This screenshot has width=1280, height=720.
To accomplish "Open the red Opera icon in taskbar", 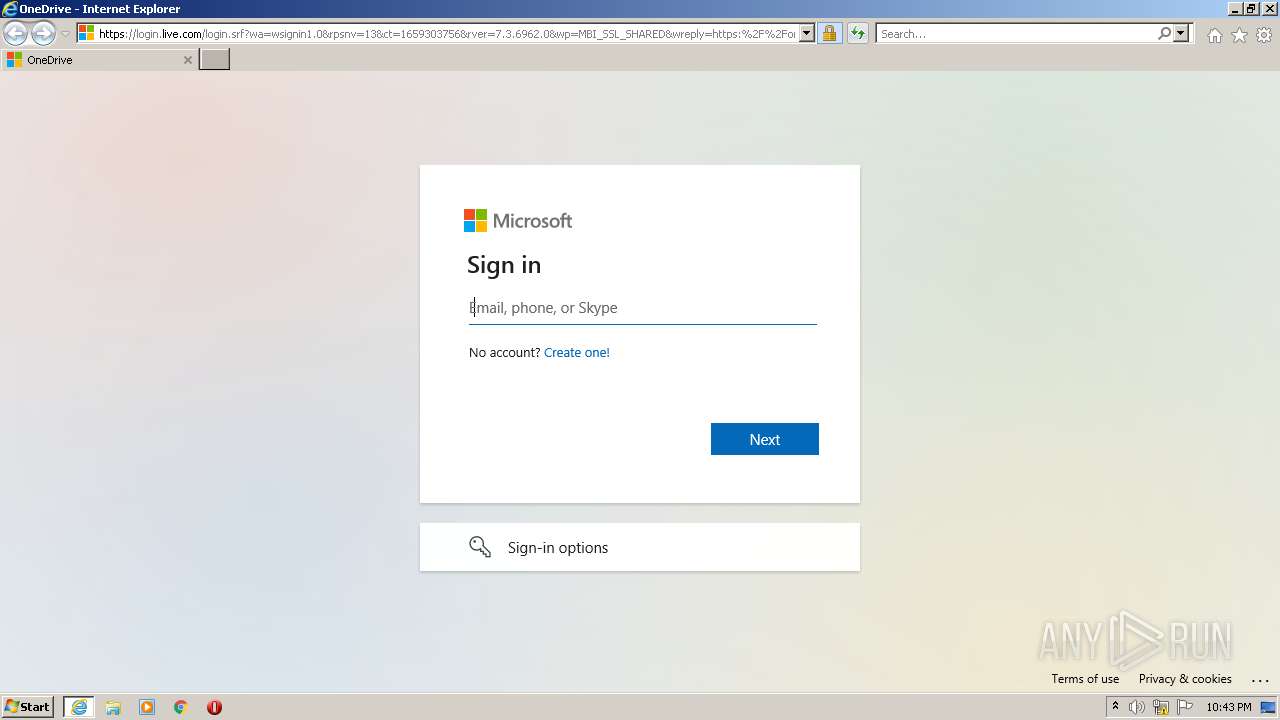I will [214, 707].
